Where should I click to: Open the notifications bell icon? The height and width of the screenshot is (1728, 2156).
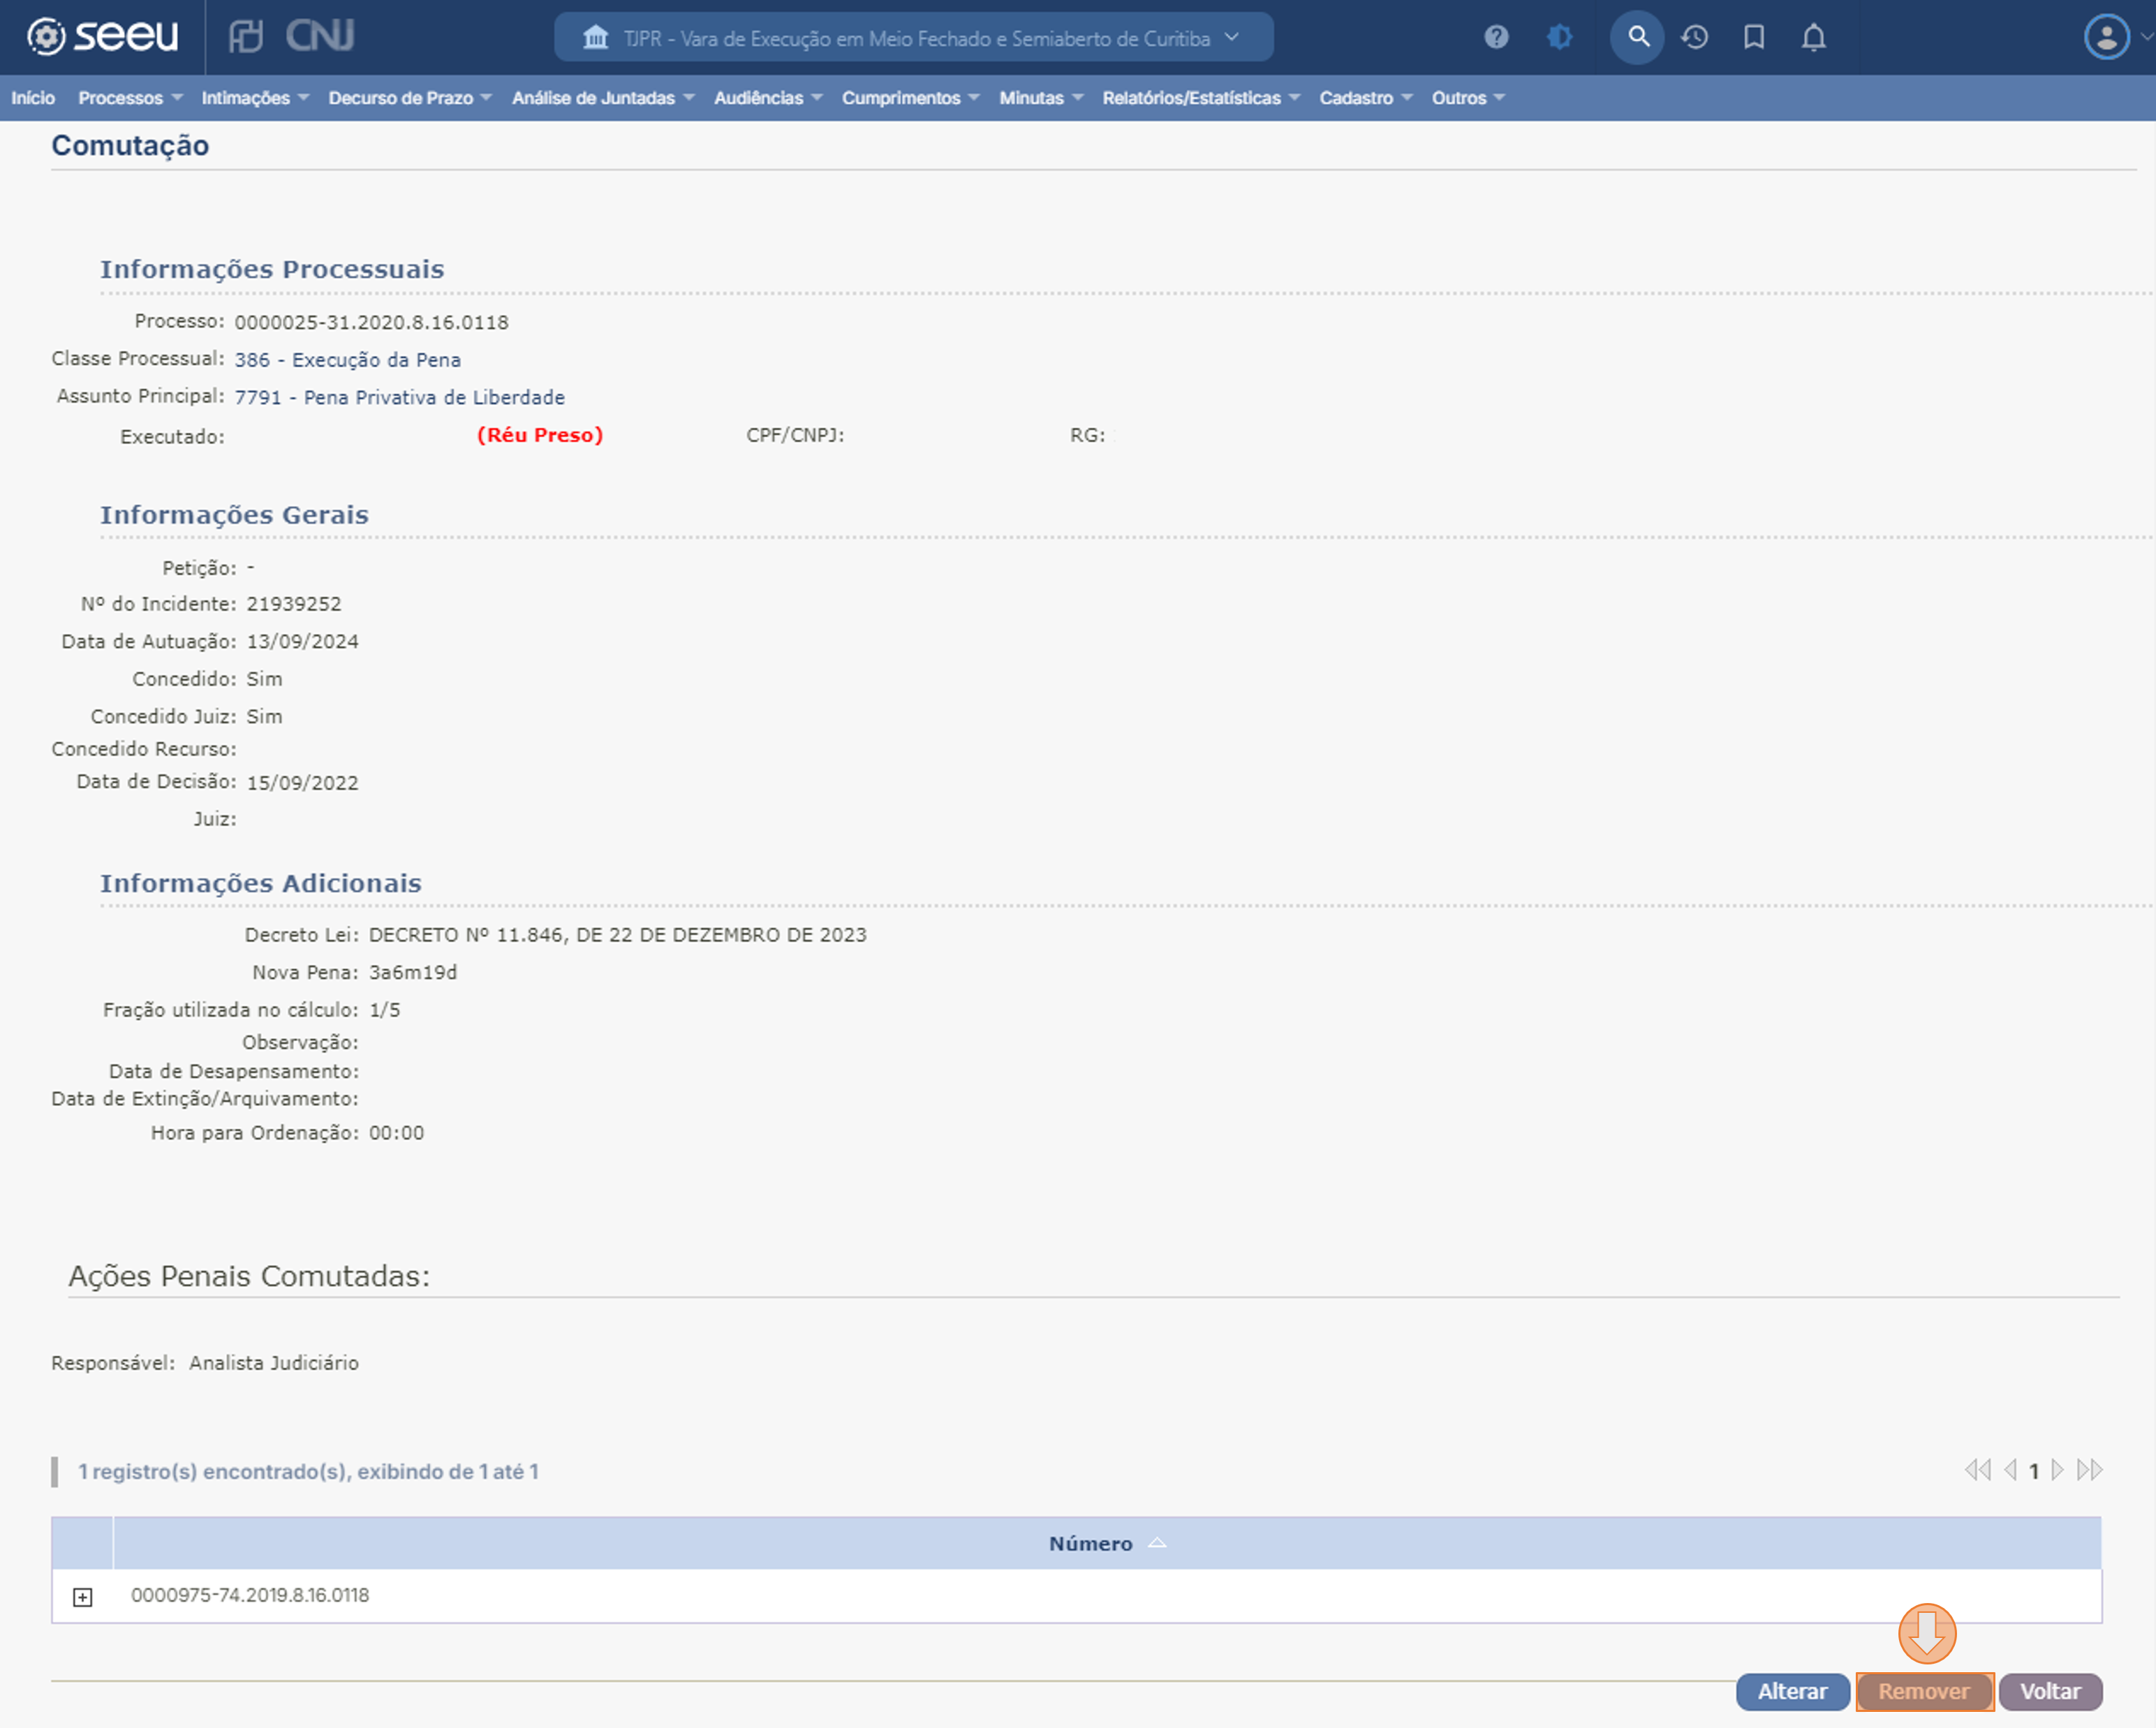pos(1814,38)
